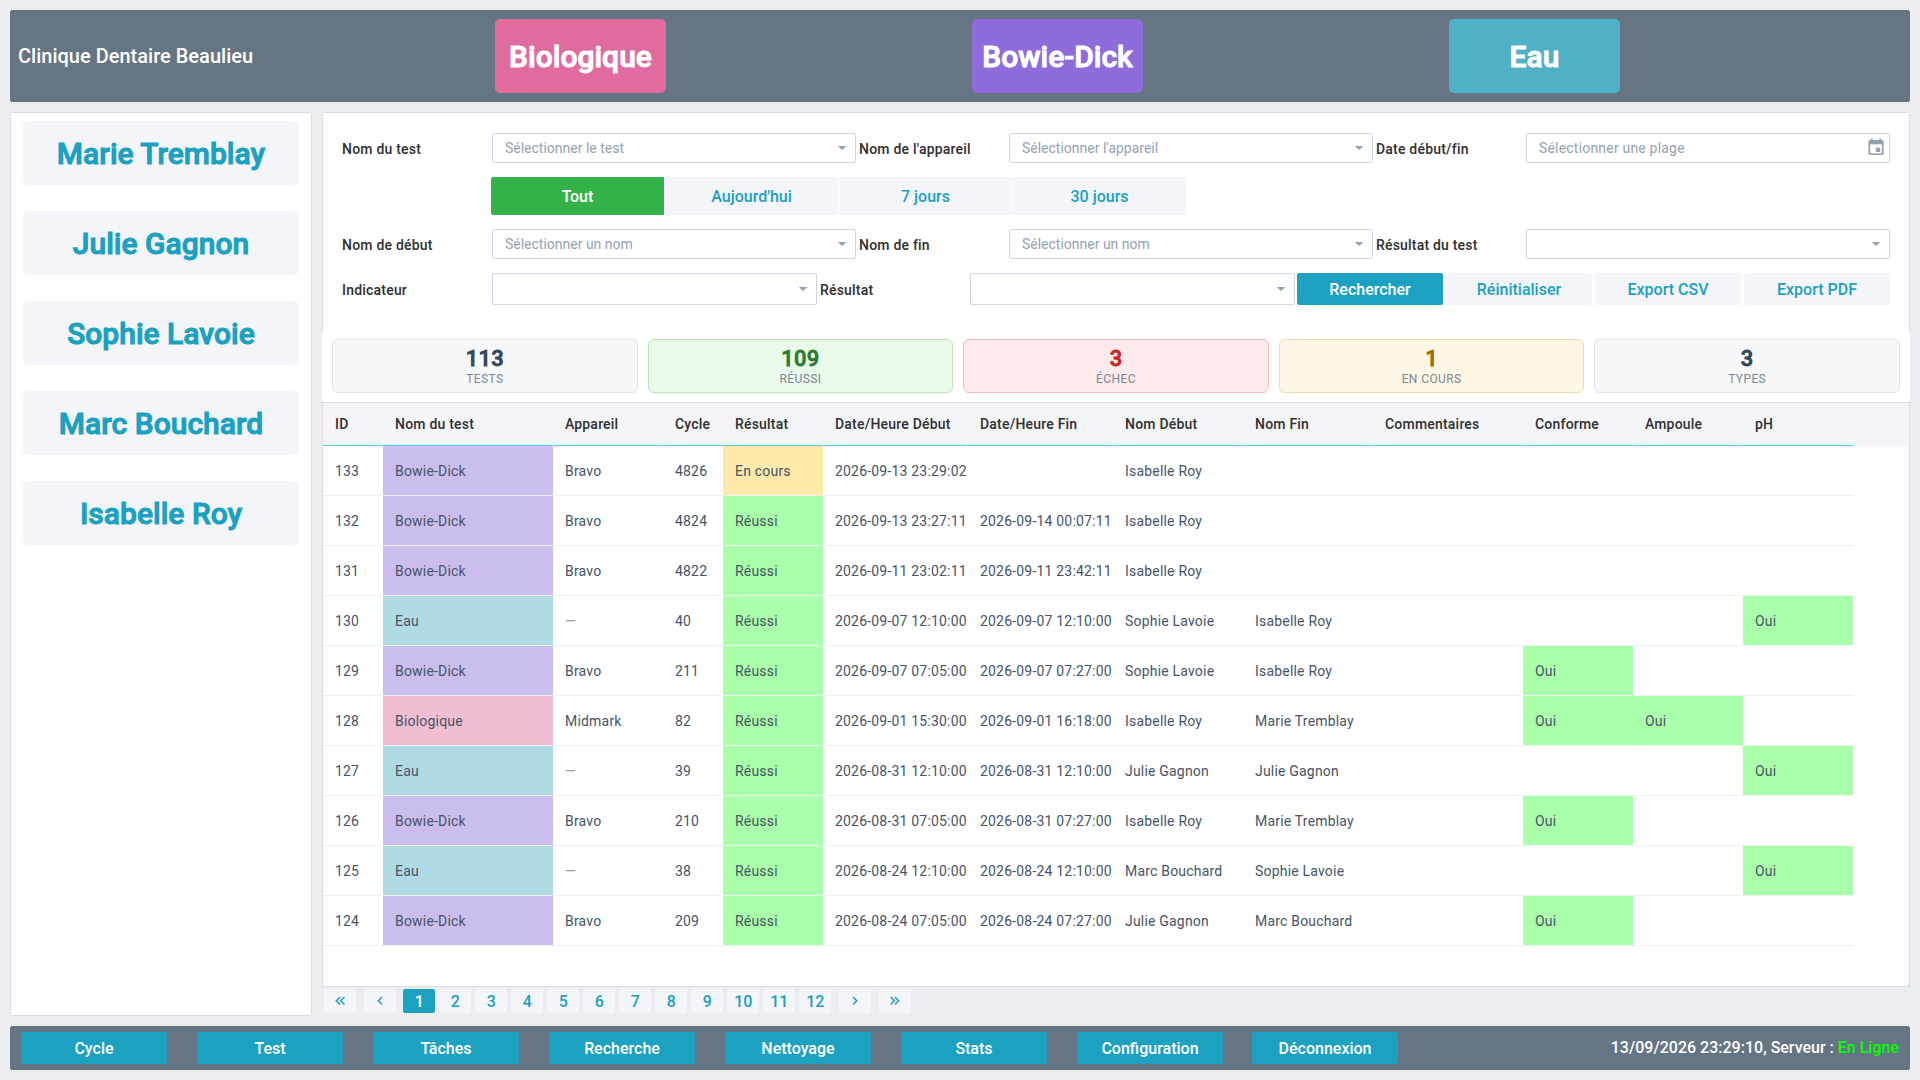Click the Rechercher button
The image size is (1920, 1080).
(x=1369, y=289)
